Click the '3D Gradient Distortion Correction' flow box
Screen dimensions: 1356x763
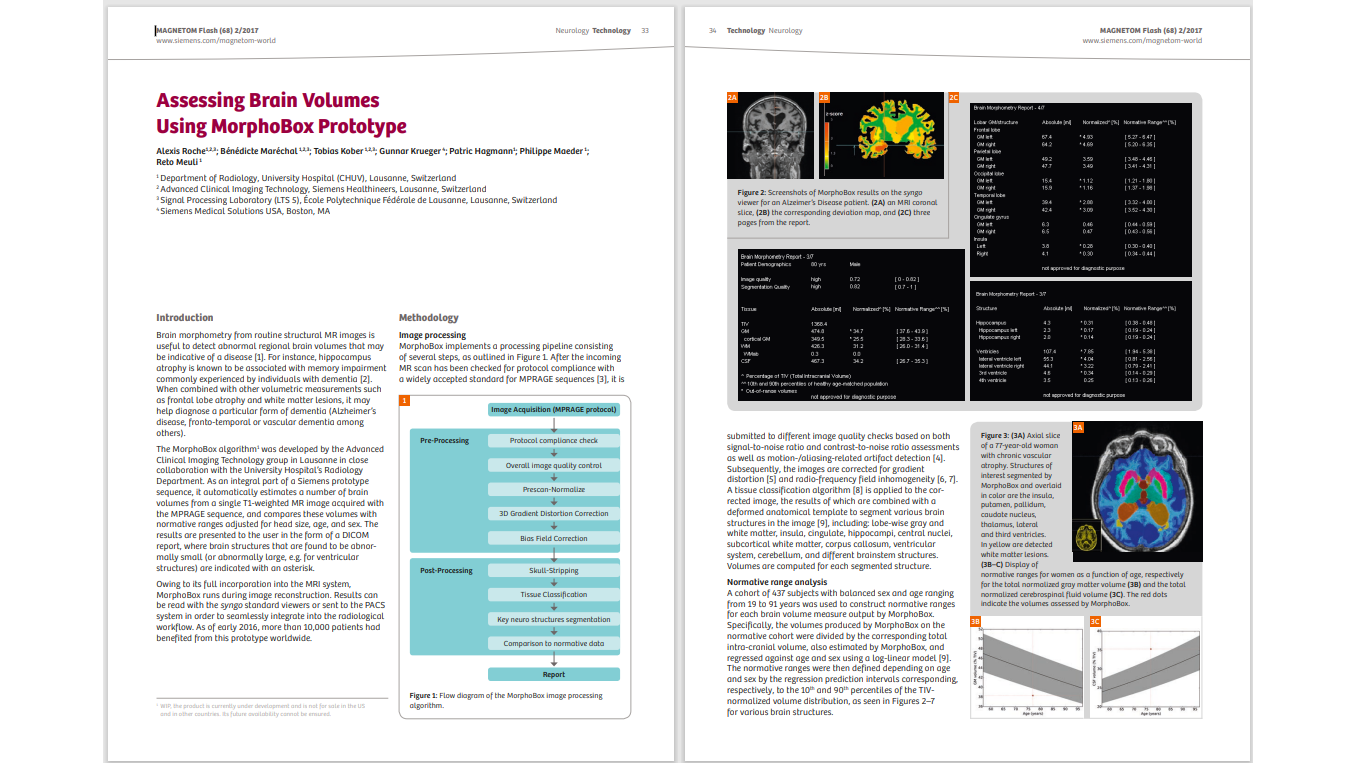pos(554,513)
